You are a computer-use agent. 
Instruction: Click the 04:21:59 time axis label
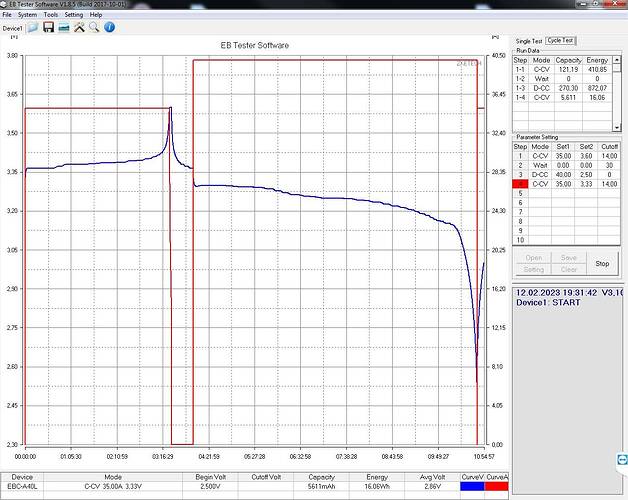pos(209,456)
